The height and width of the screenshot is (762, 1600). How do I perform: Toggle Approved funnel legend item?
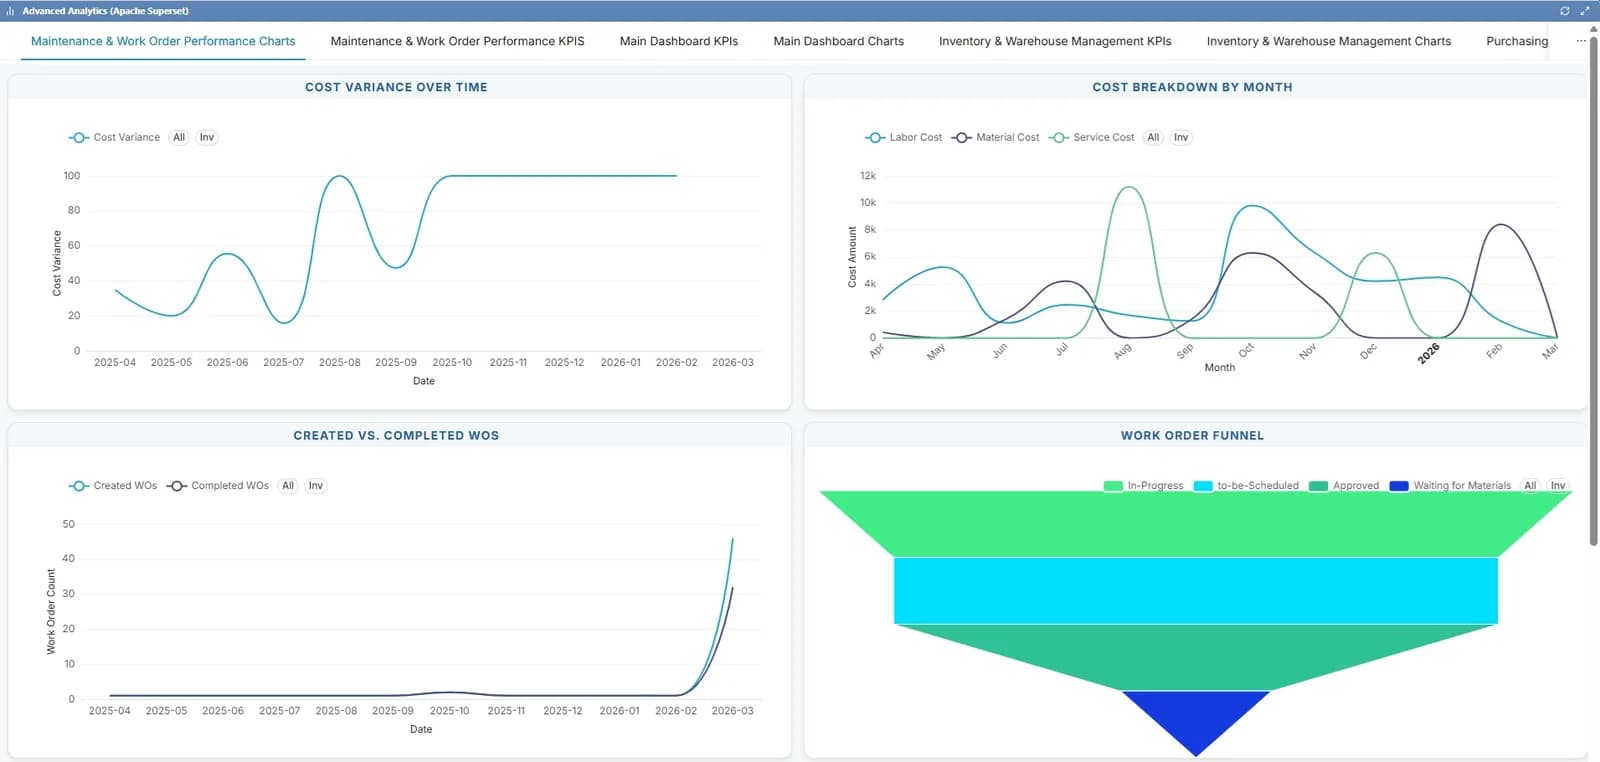click(x=1344, y=486)
